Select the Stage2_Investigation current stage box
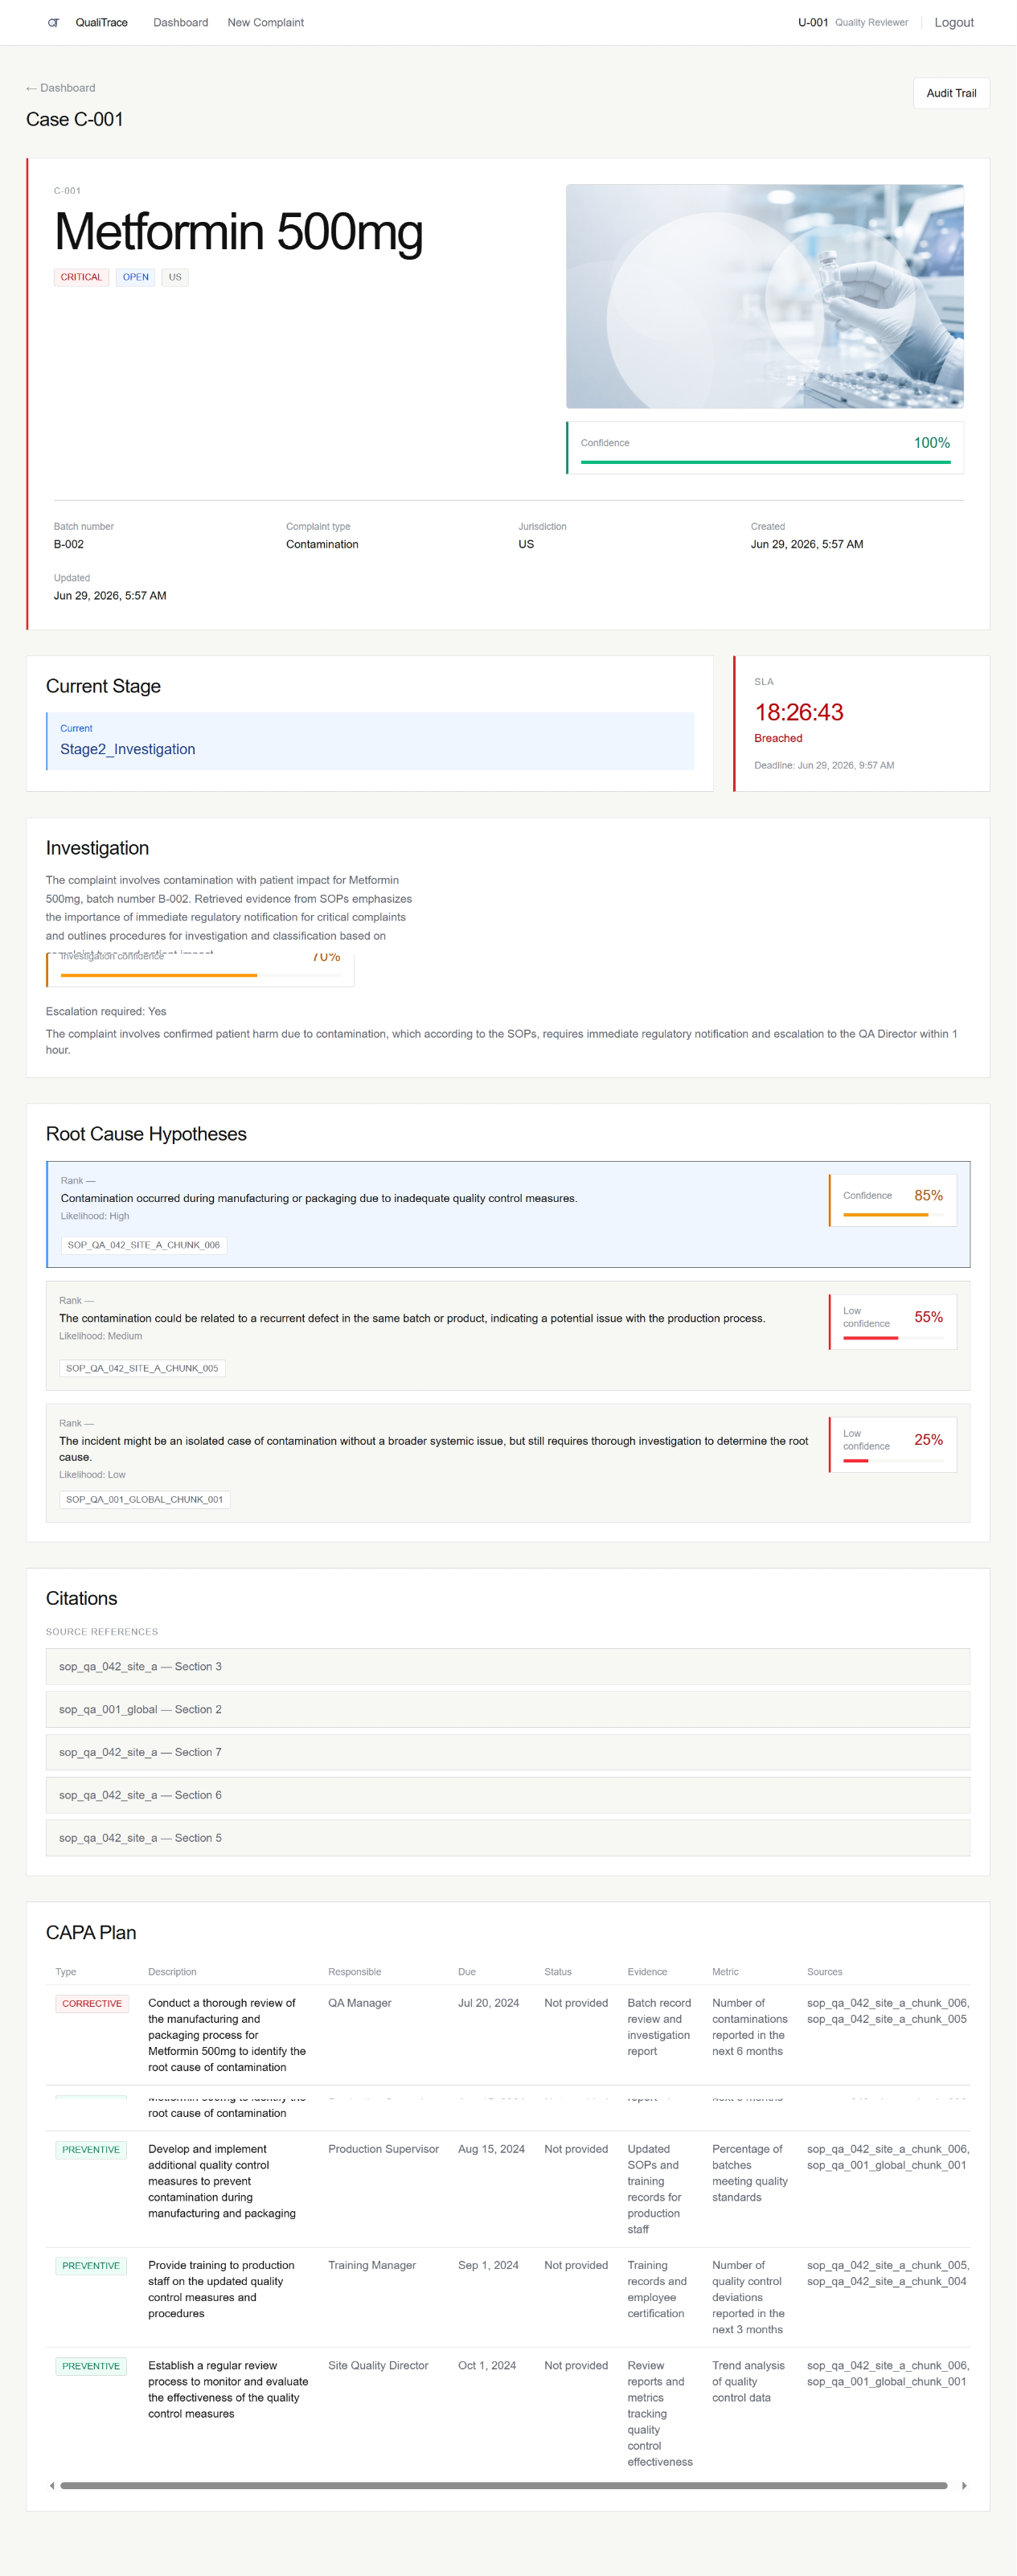The height and width of the screenshot is (2576, 1017). pos(370,741)
